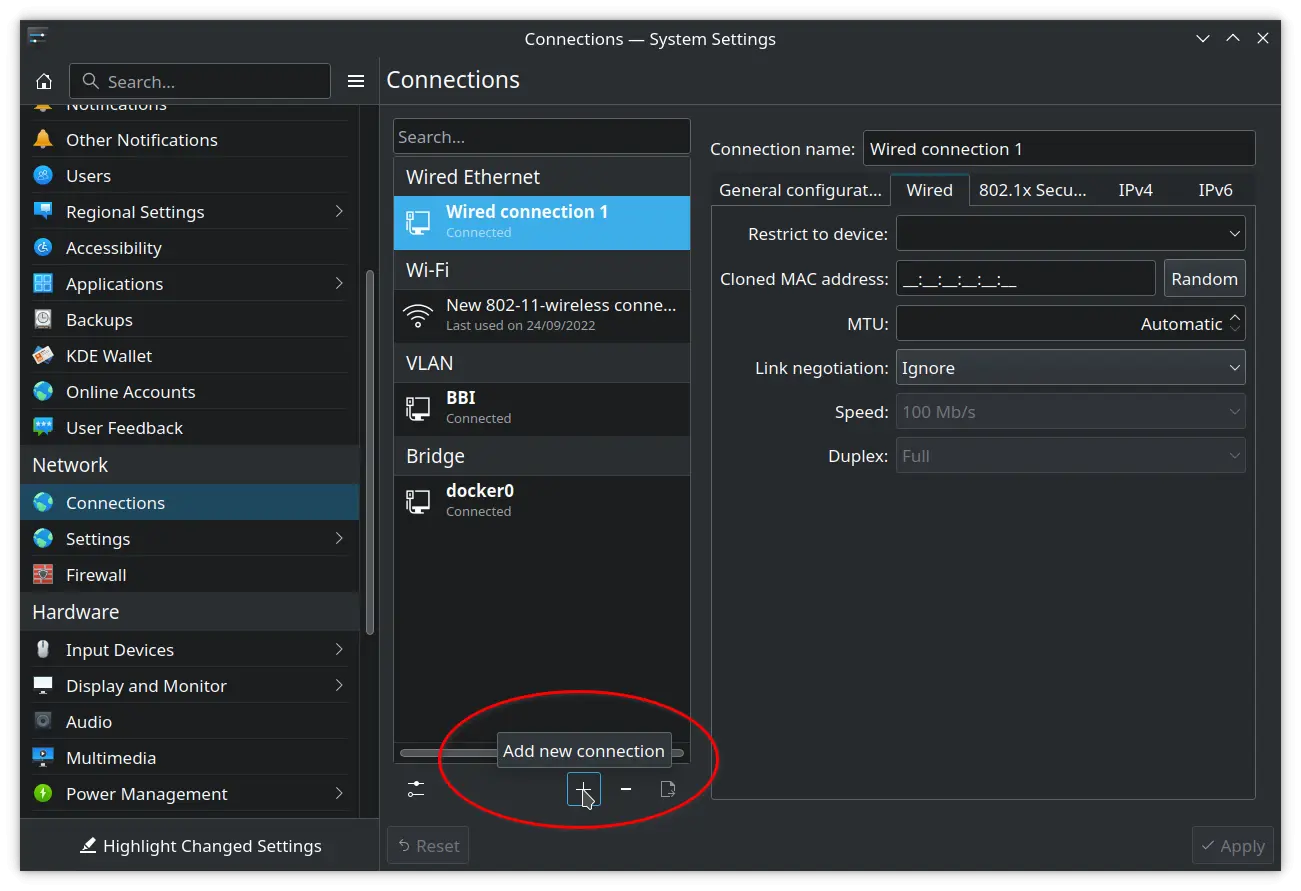The image size is (1301, 891).
Task: Expand the Display and Monitor category
Action: pos(339,686)
